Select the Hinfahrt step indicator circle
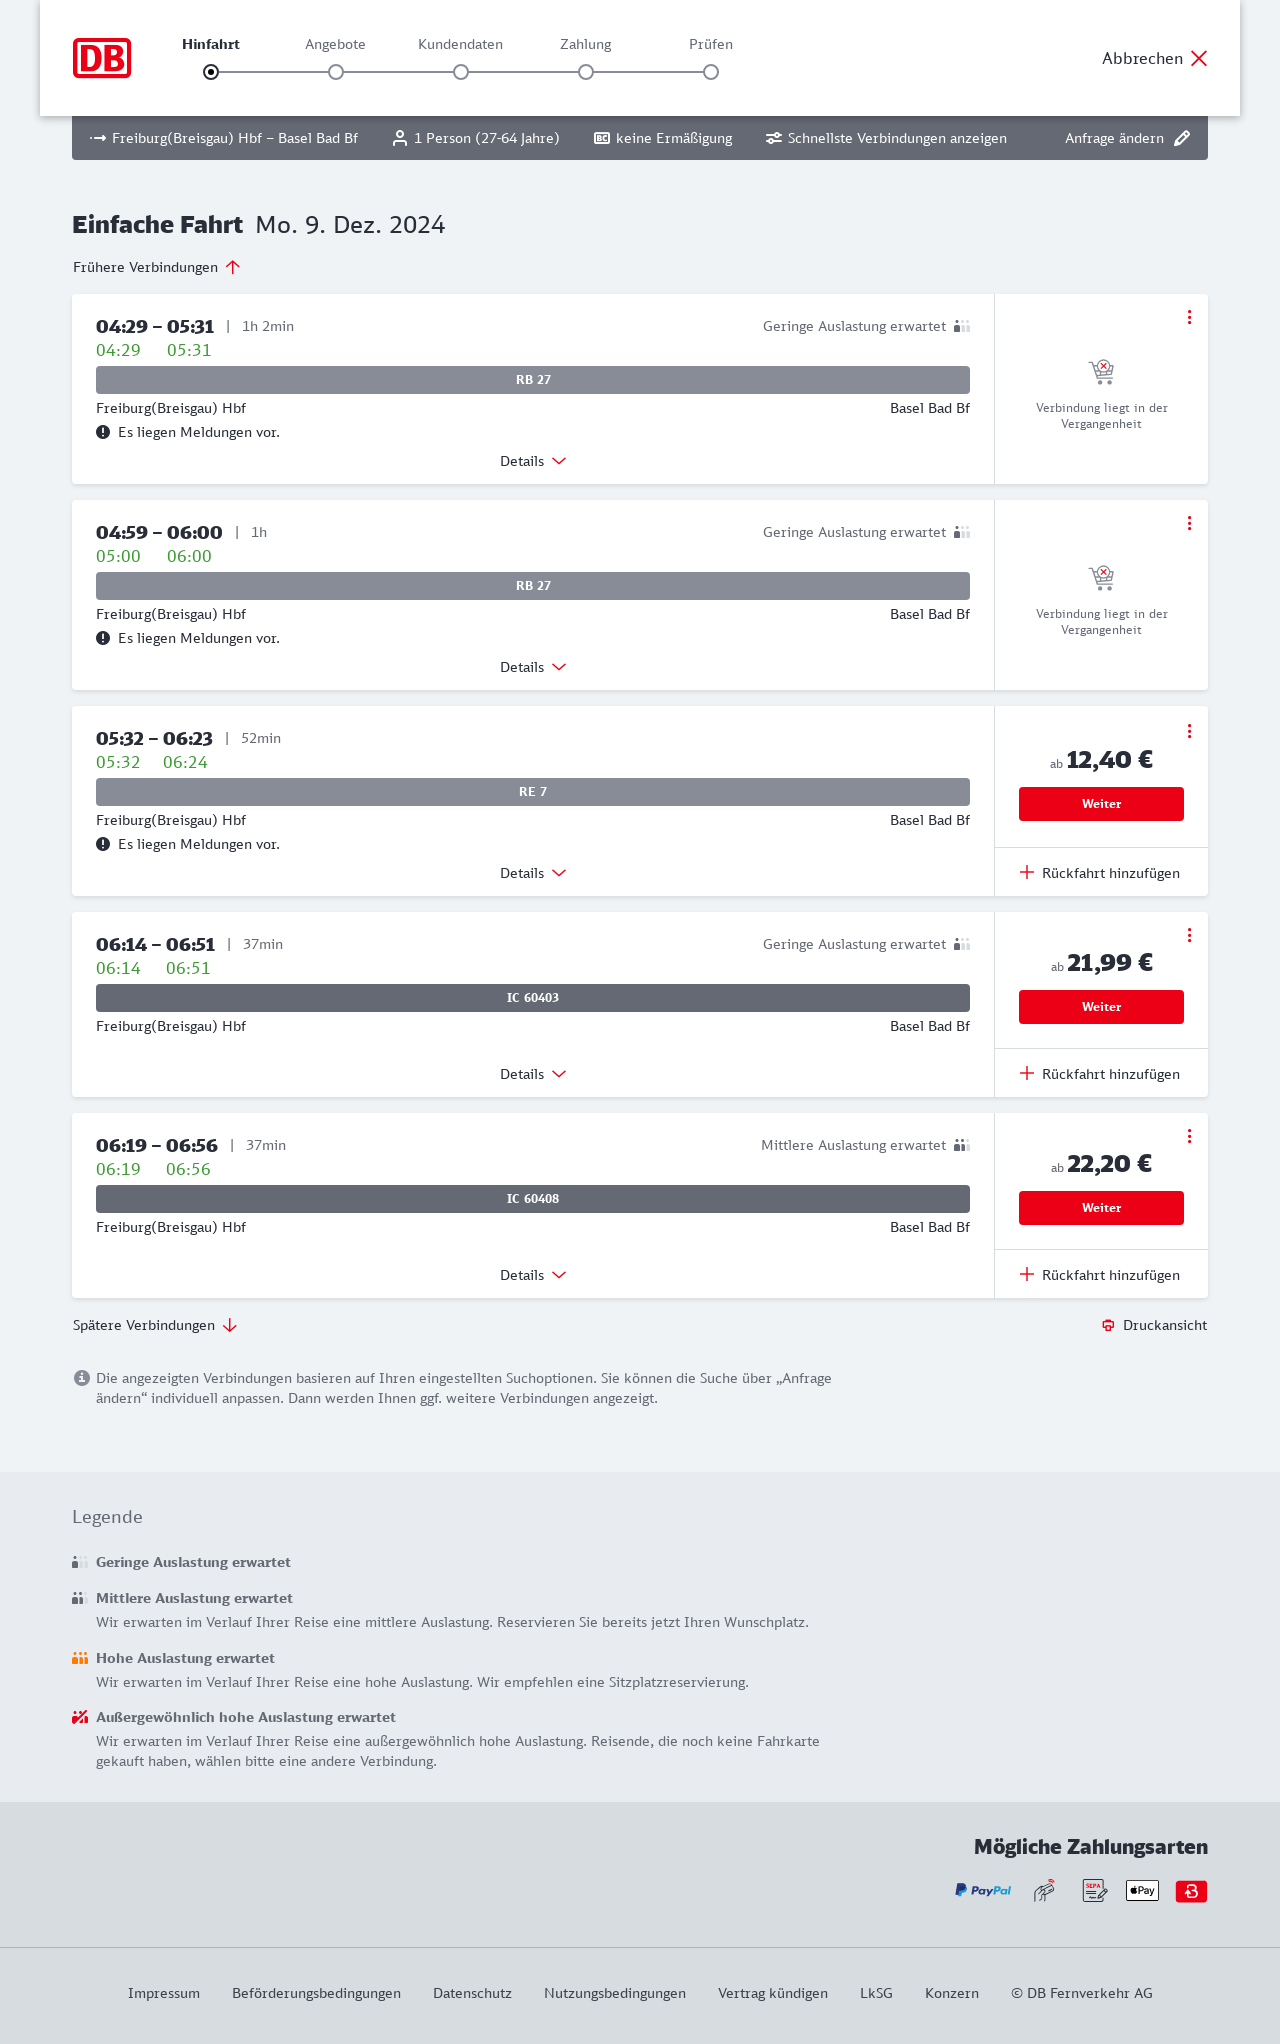Image resolution: width=1280 pixels, height=2044 pixels. pyautogui.click(x=211, y=72)
